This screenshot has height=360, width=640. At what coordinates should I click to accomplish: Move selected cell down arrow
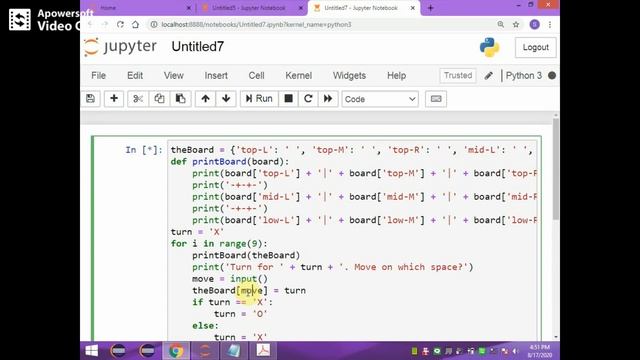pyautogui.click(x=226, y=99)
